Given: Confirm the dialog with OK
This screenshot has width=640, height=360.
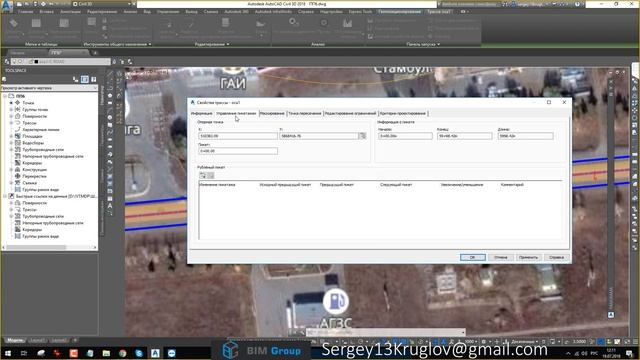Looking at the screenshot, I should pos(472,257).
